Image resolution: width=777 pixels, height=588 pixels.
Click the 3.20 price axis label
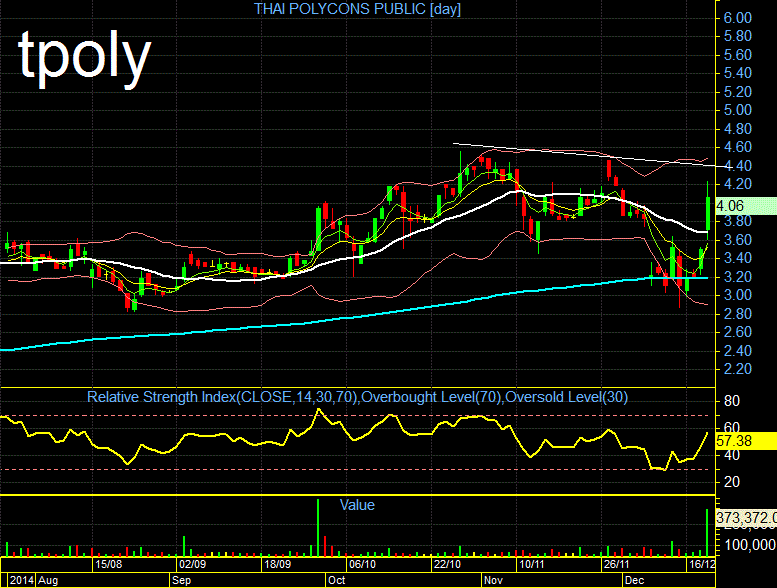tap(737, 276)
